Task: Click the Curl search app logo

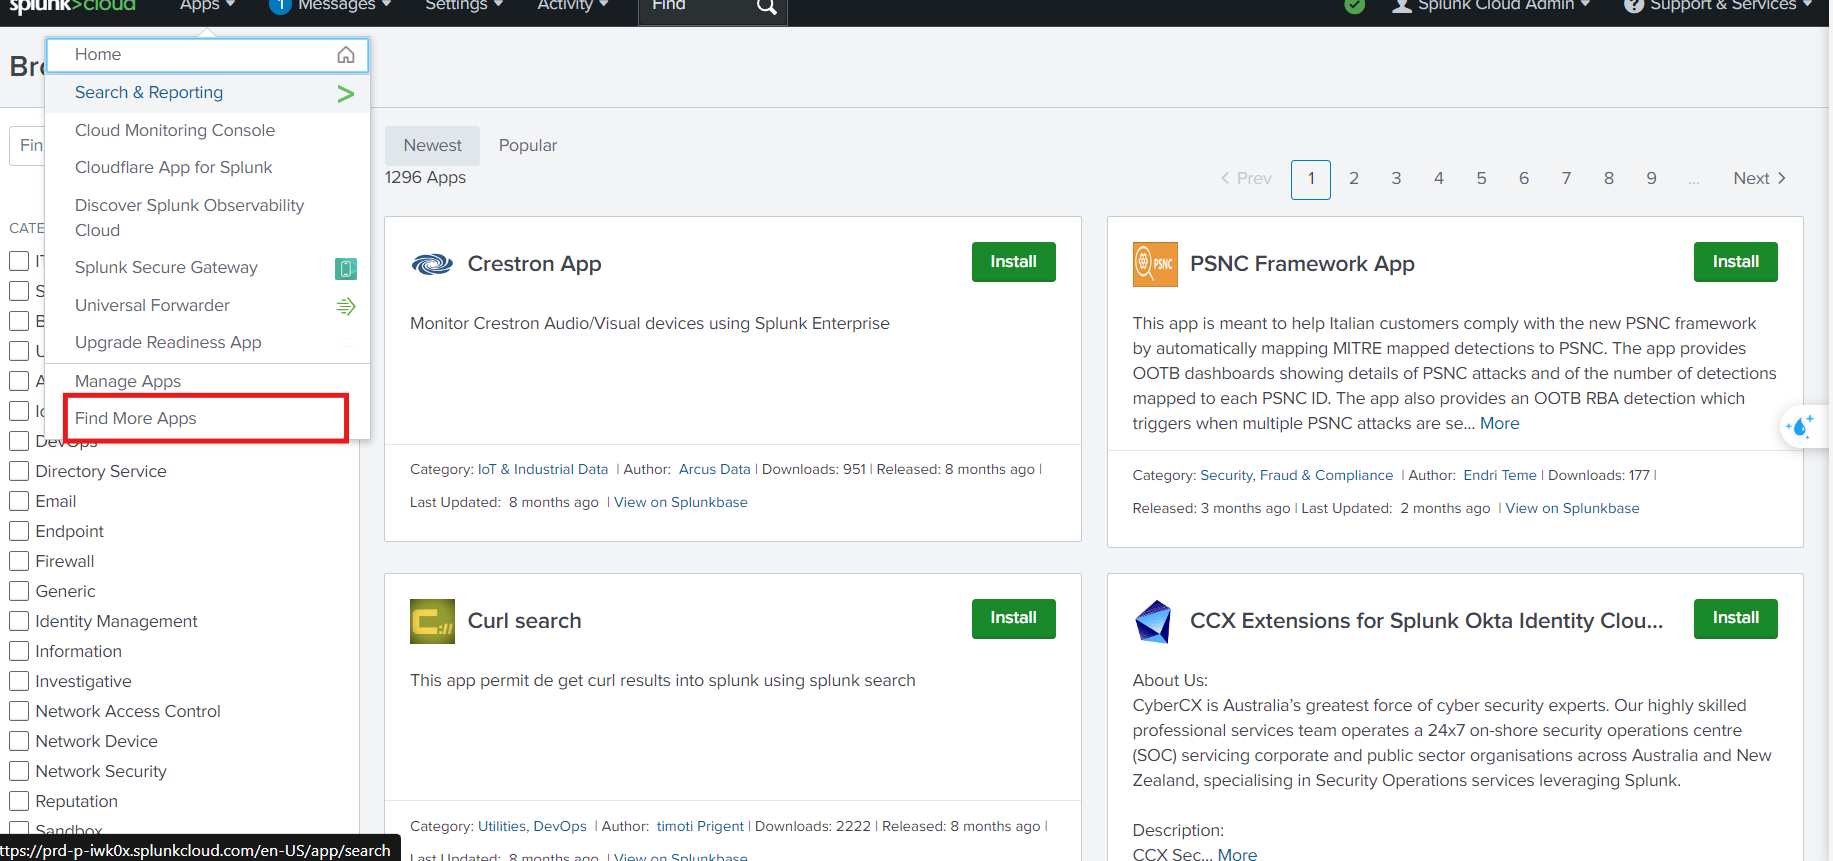Action: pos(432,621)
